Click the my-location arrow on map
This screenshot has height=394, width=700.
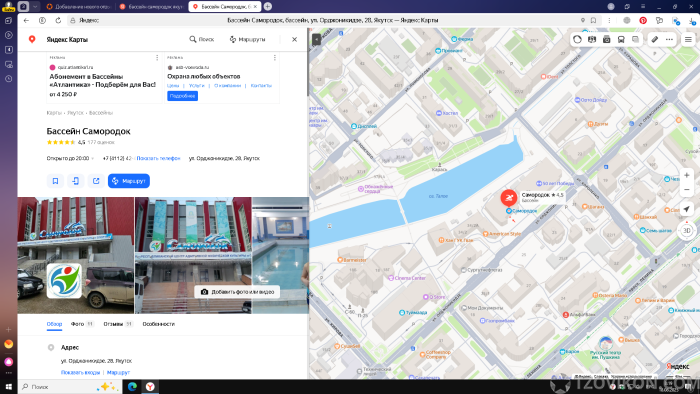pyautogui.click(x=687, y=208)
